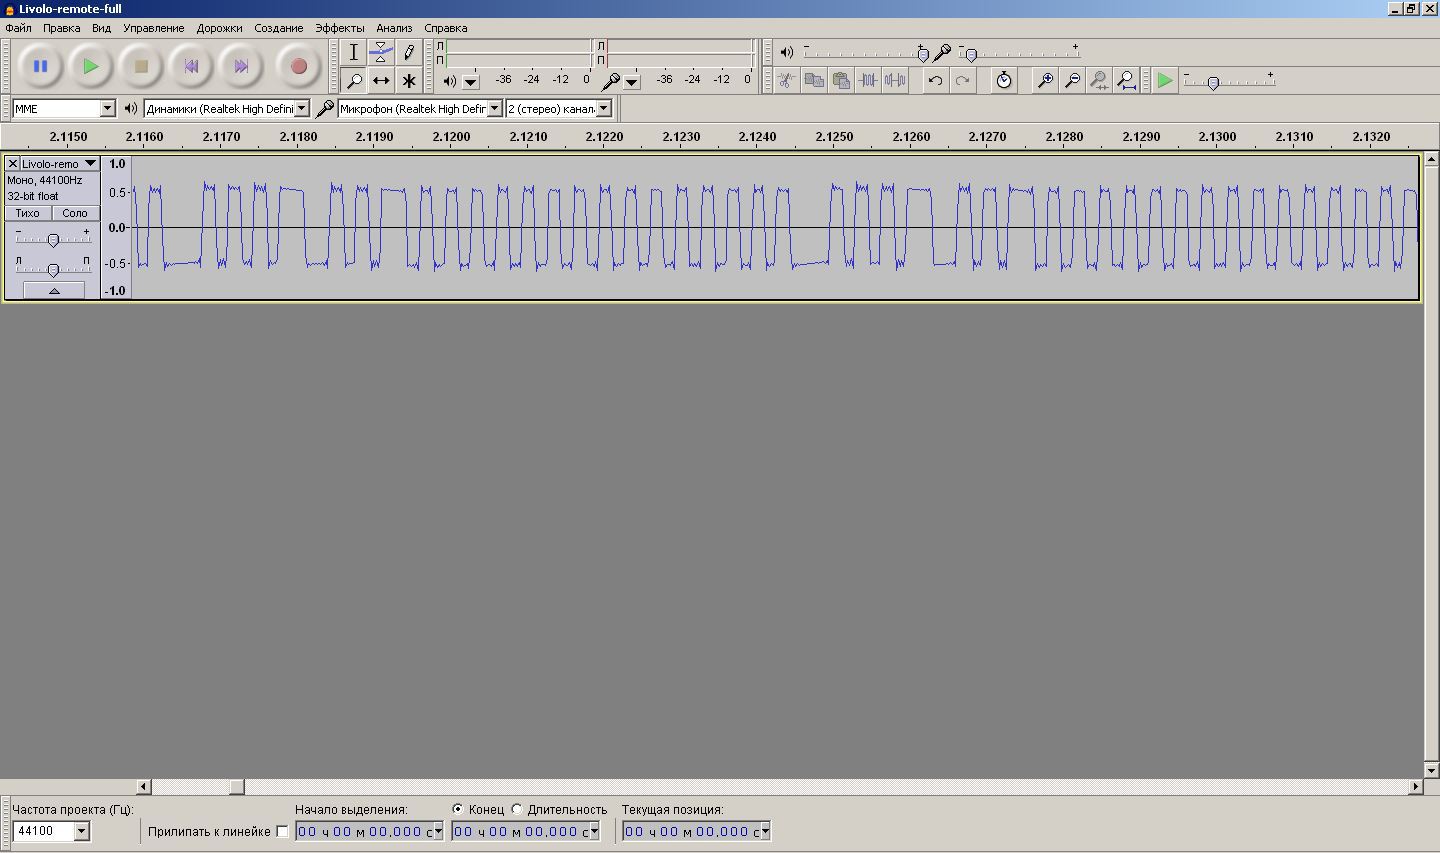The width and height of the screenshot is (1440, 853).
Task: Stop playback with the Stop button
Action: coord(141,67)
